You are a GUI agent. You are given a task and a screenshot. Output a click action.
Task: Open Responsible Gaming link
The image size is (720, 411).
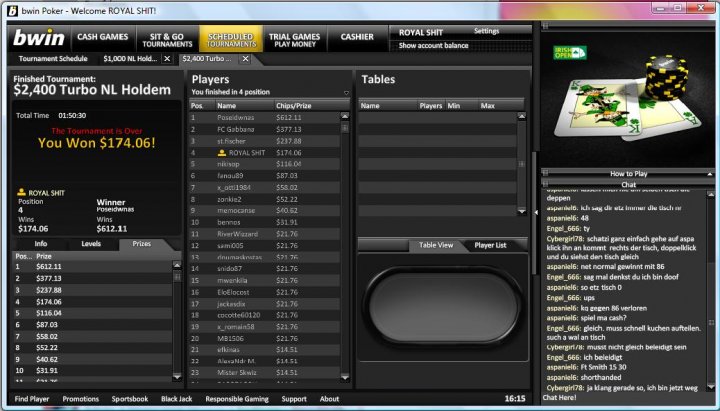tap(237, 399)
